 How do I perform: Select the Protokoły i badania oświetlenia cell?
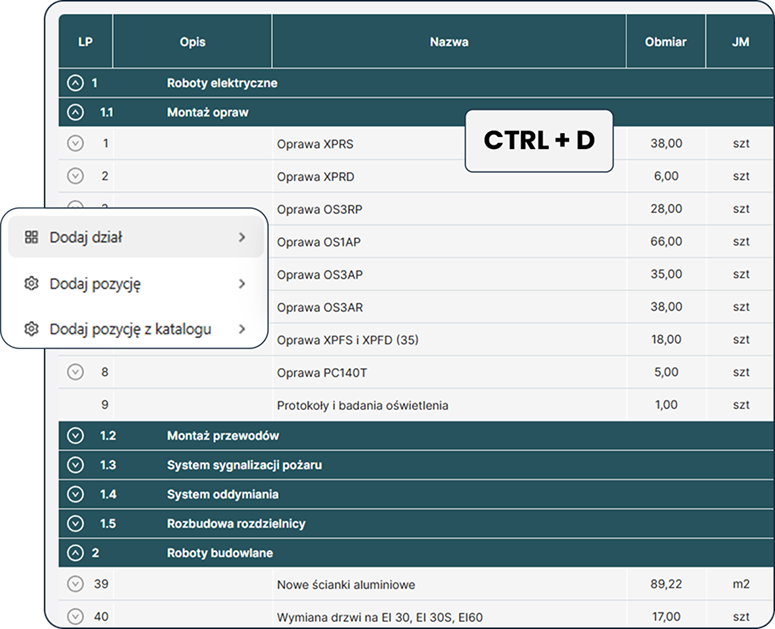point(362,405)
